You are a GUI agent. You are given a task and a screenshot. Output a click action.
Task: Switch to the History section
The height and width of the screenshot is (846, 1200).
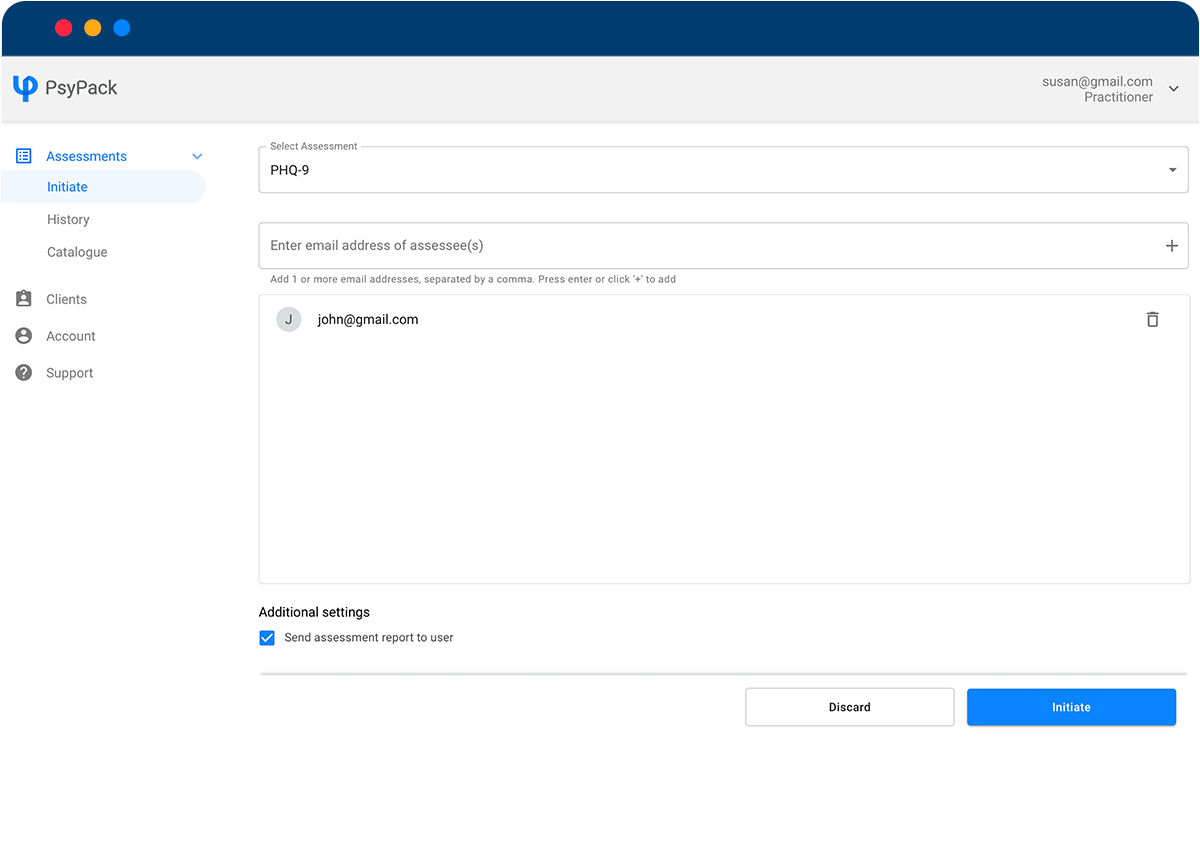(x=68, y=219)
